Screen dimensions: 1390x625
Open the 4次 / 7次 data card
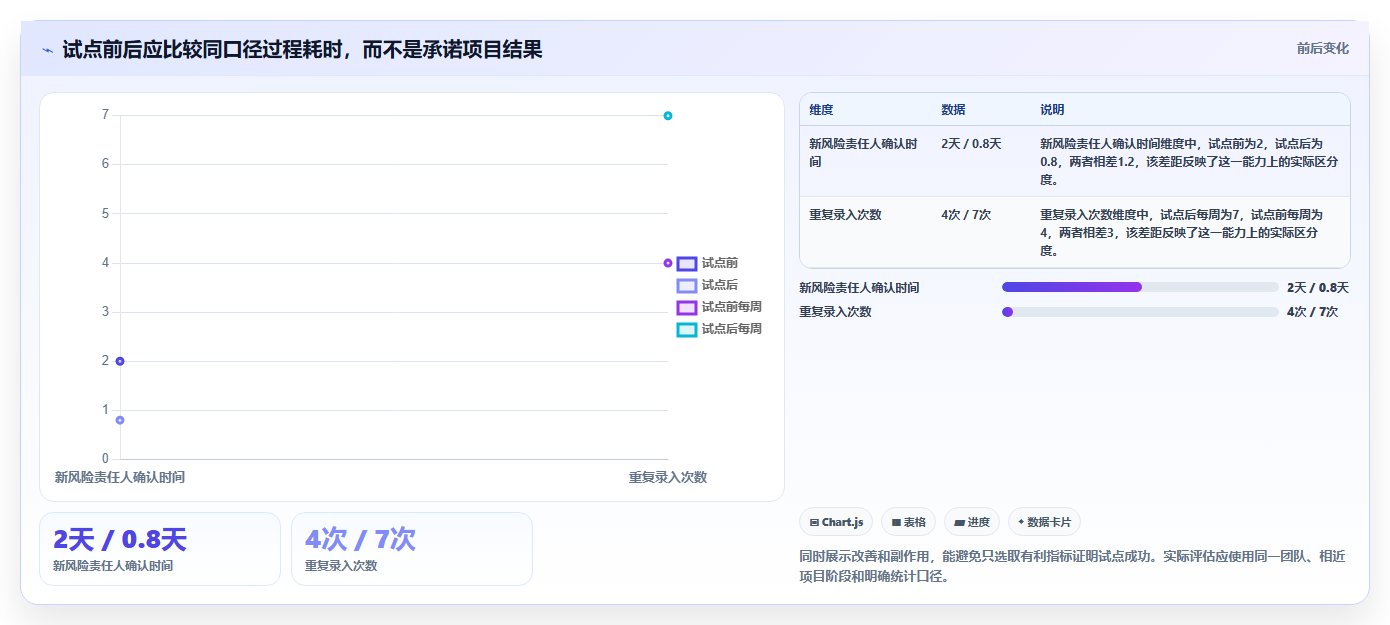pyautogui.click(x=412, y=549)
